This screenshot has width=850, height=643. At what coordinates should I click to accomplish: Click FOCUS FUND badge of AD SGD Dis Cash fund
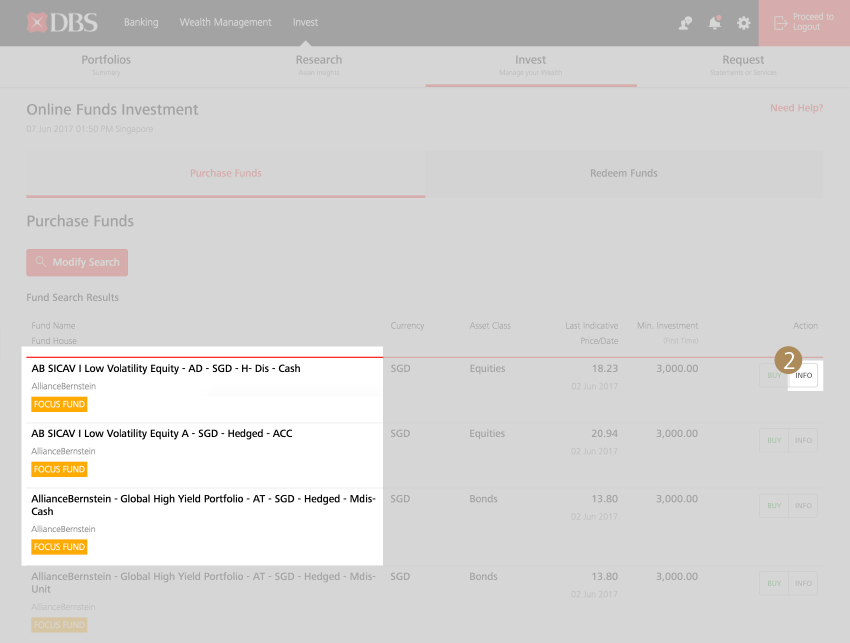click(x=59, y=404)
